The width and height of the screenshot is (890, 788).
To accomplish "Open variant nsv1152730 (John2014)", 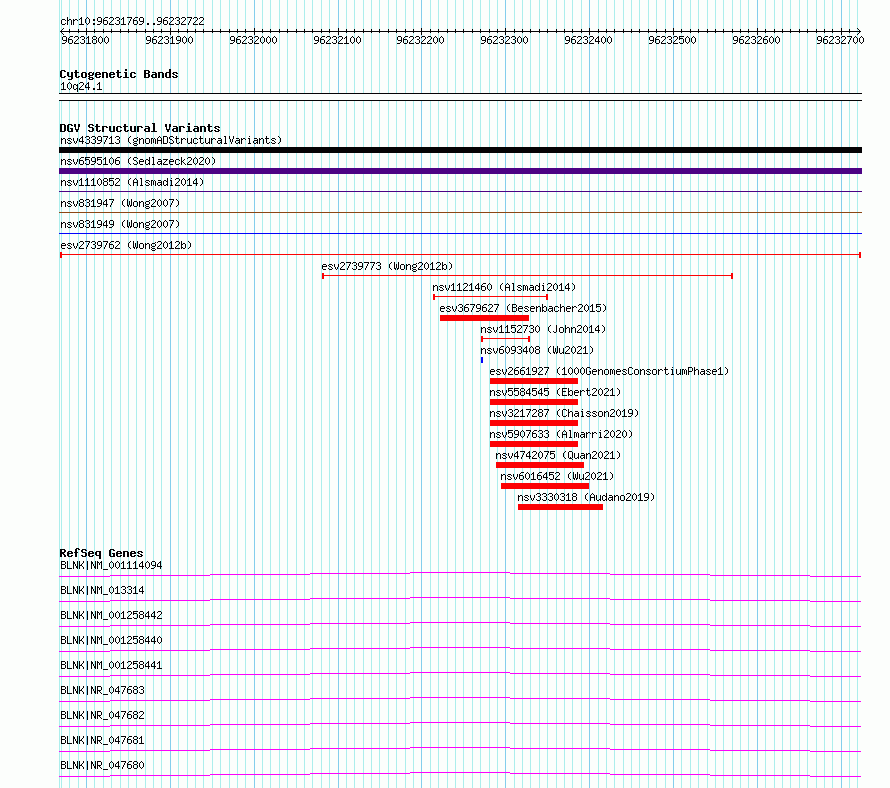I will pos(543,329).
